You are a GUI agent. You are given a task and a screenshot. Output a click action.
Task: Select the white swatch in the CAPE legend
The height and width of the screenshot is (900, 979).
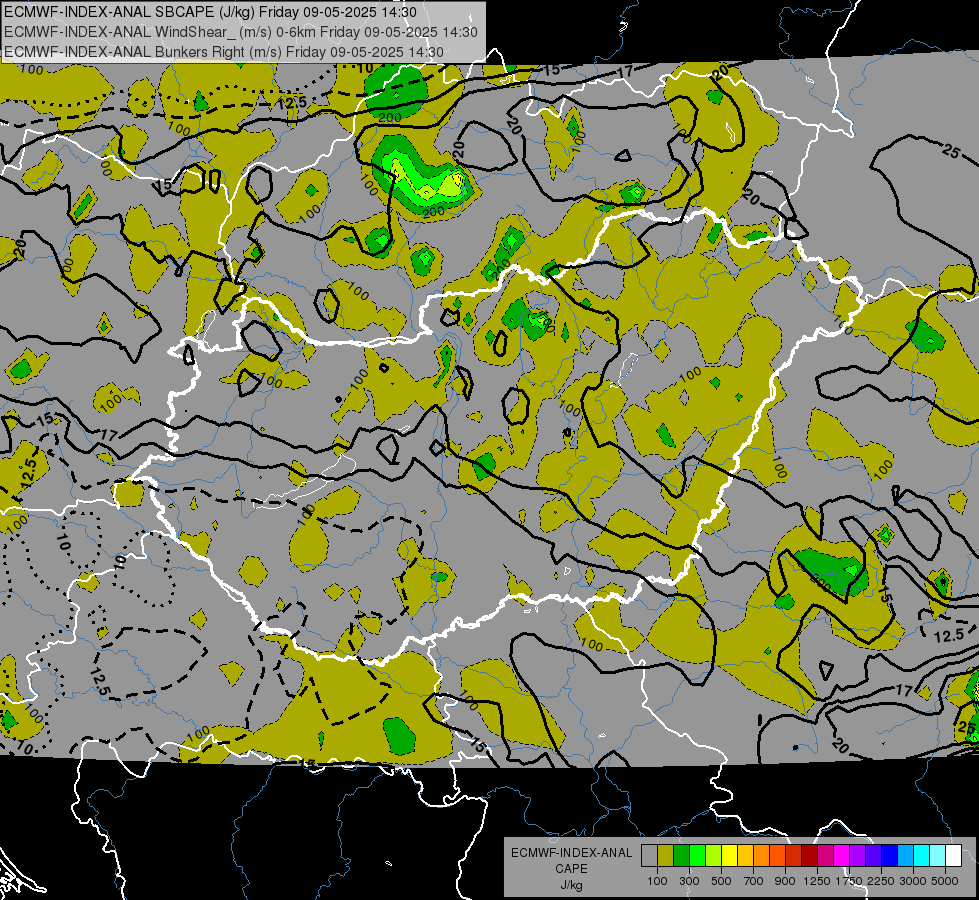click(x=954, y=856)
